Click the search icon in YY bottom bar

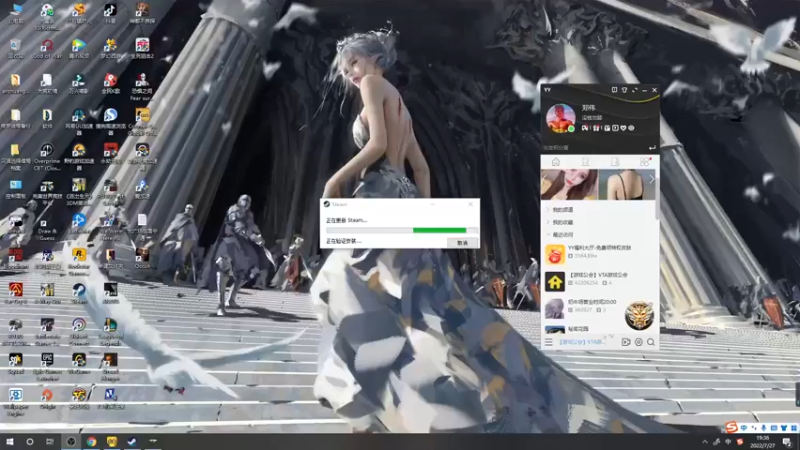click(651, 342)
